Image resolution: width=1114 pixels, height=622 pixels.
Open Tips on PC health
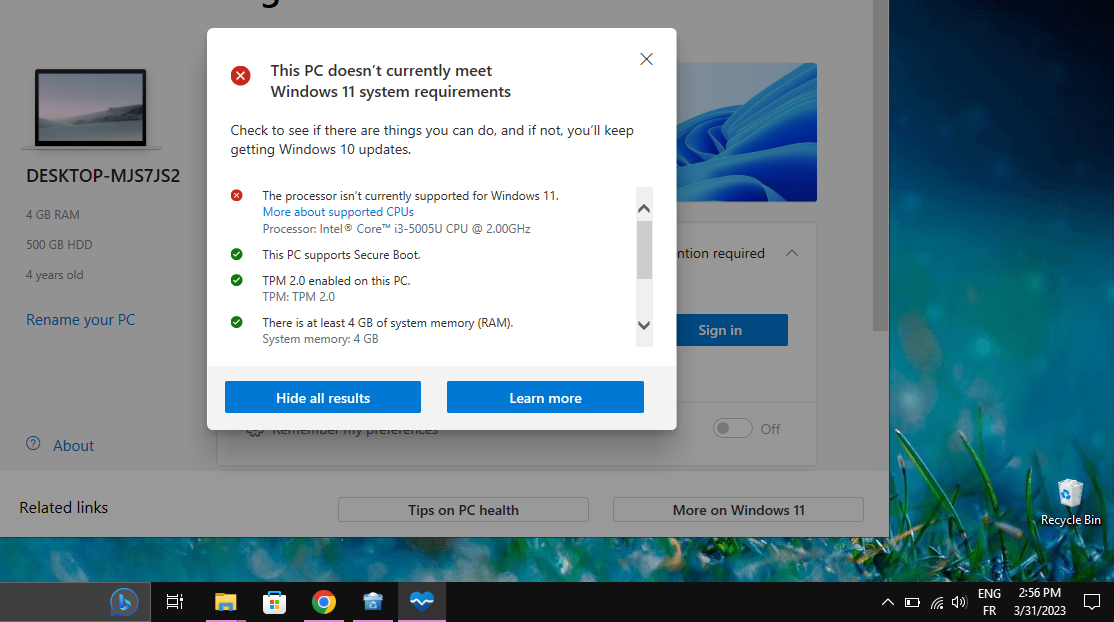point(463,510)
